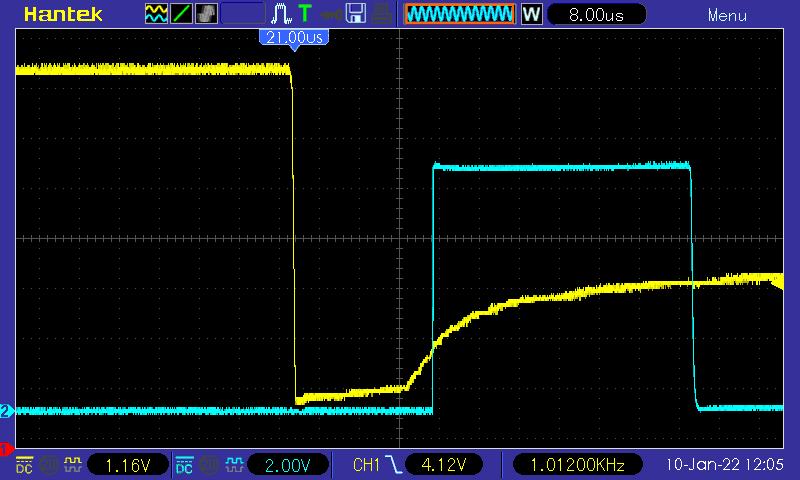
Task: Click the channel 1 ground level marker
Action: pyautogui.click(x=6, y=449)
